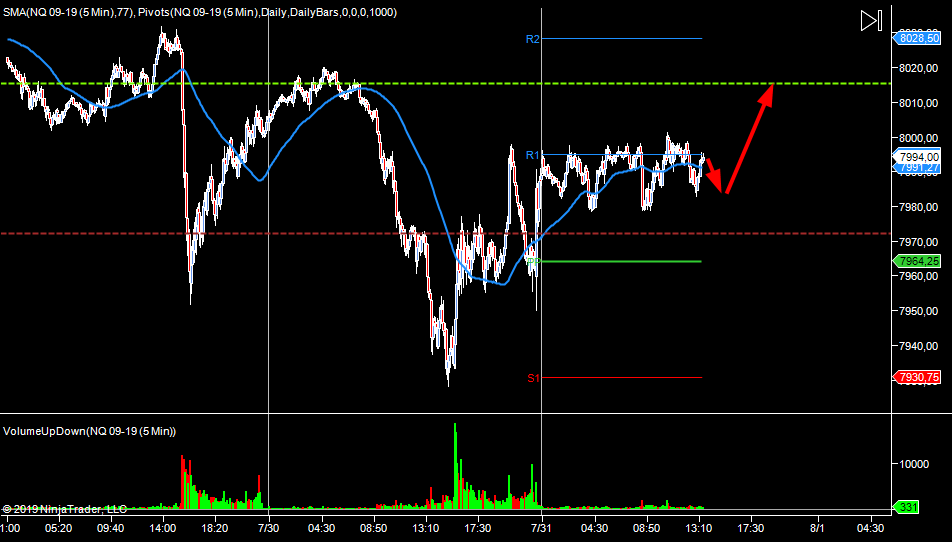Click the 2019 NinjaTrader, LLC copyright text

65,508
